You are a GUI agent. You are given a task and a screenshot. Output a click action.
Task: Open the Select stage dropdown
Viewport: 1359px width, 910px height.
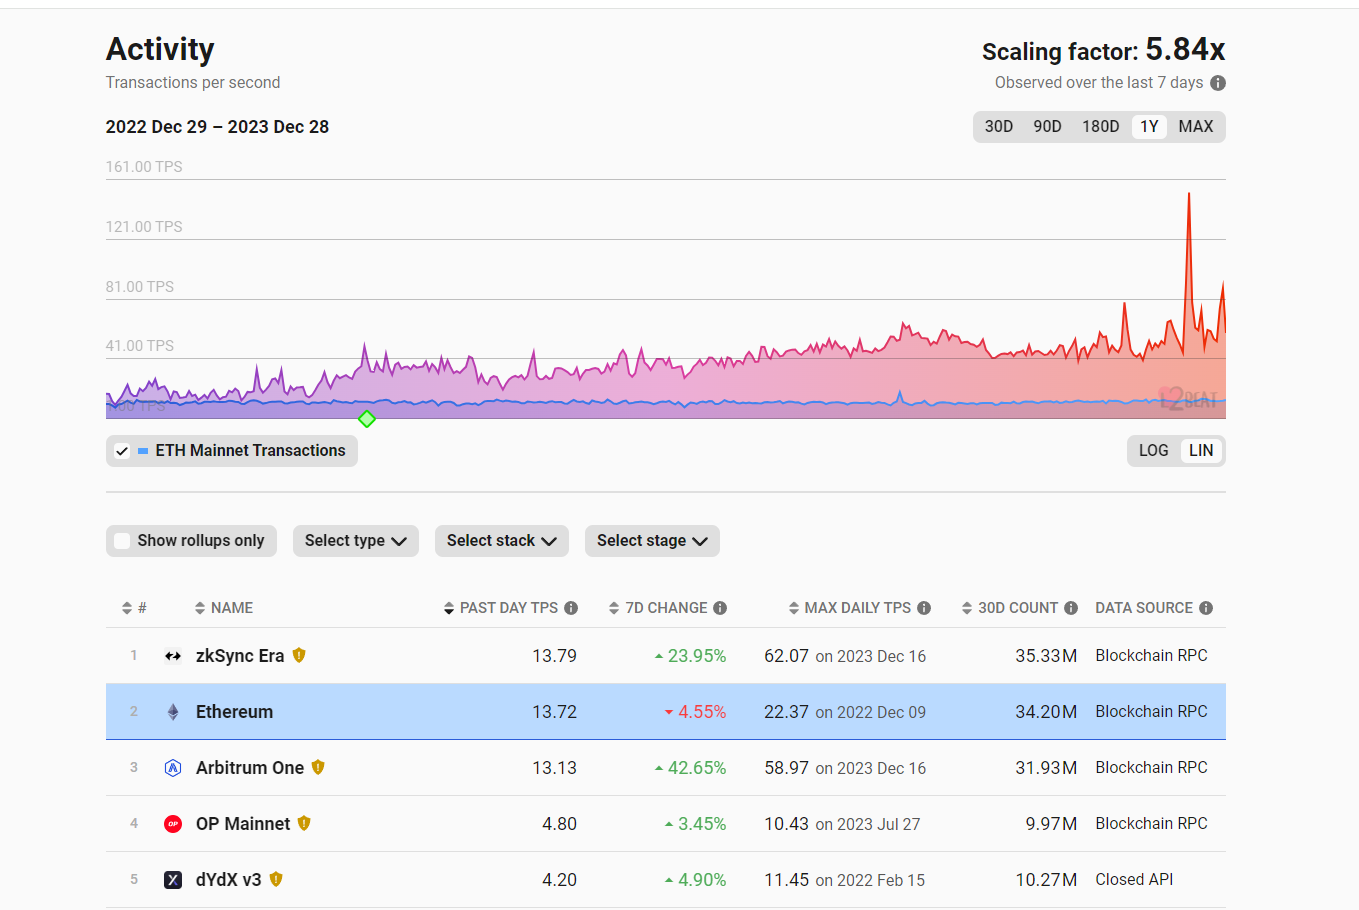click(652, 541)
